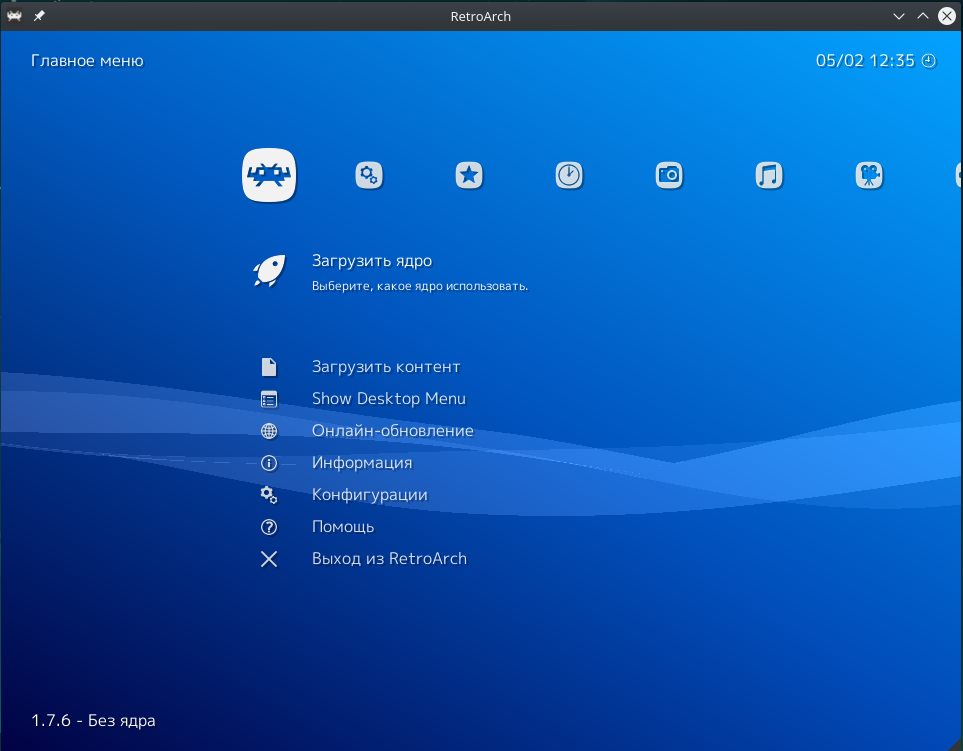Viewport: 963px width, 751px height.
Task: Open the Music note tab
Action: 769,175
